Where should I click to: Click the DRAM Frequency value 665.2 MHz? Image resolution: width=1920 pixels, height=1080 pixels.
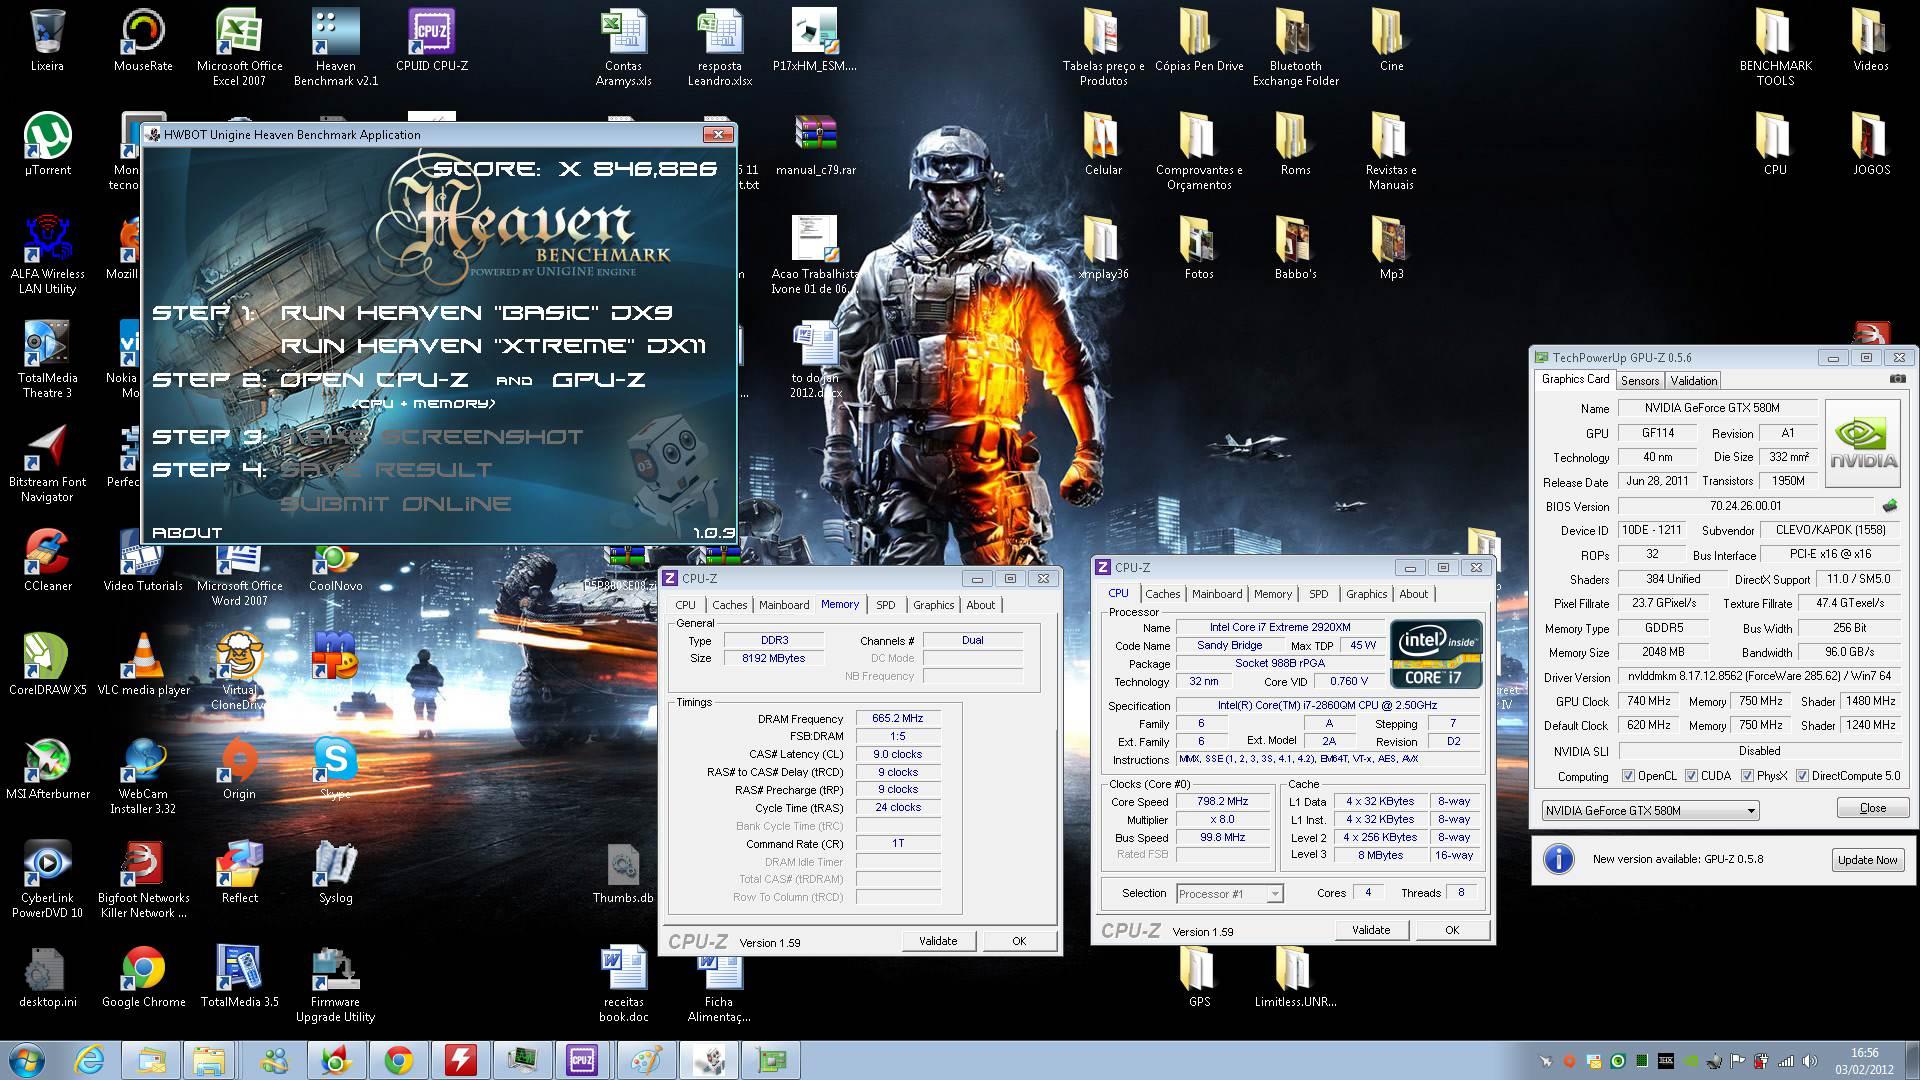898,718
